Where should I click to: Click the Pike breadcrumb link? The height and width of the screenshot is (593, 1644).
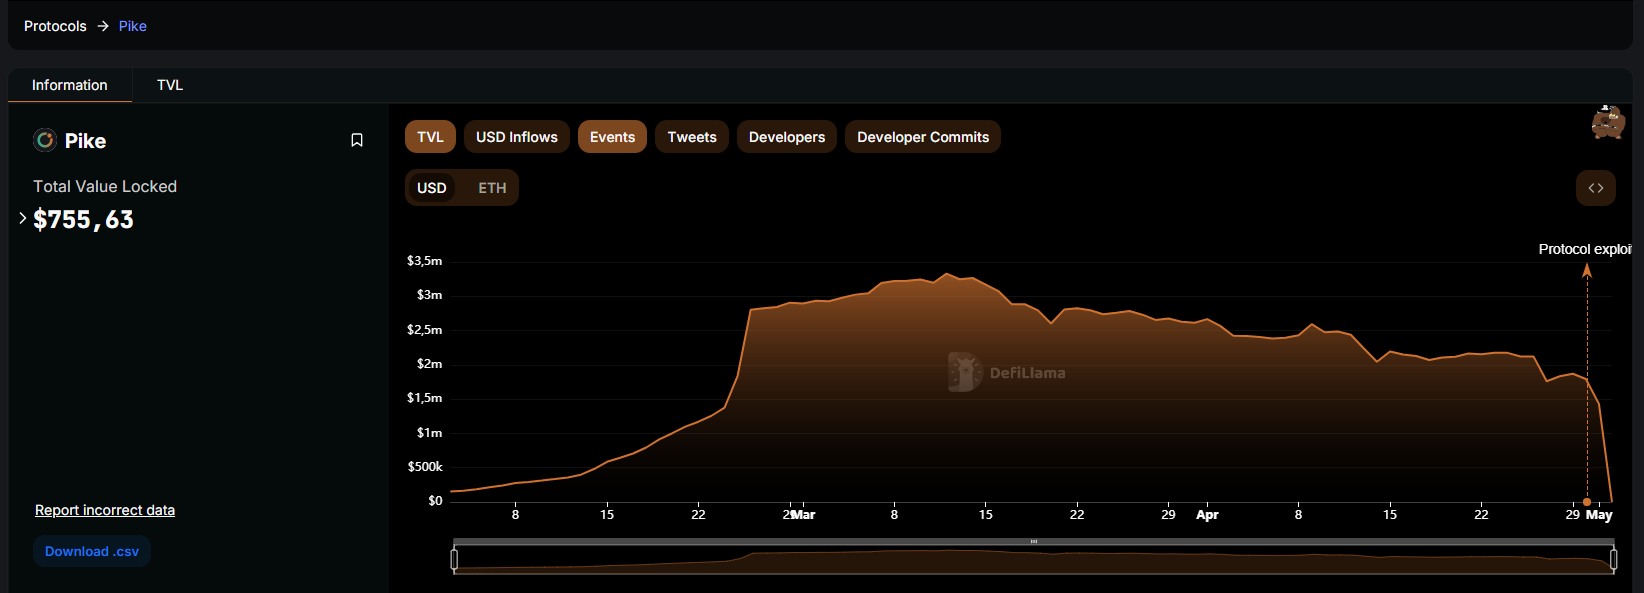133,26
